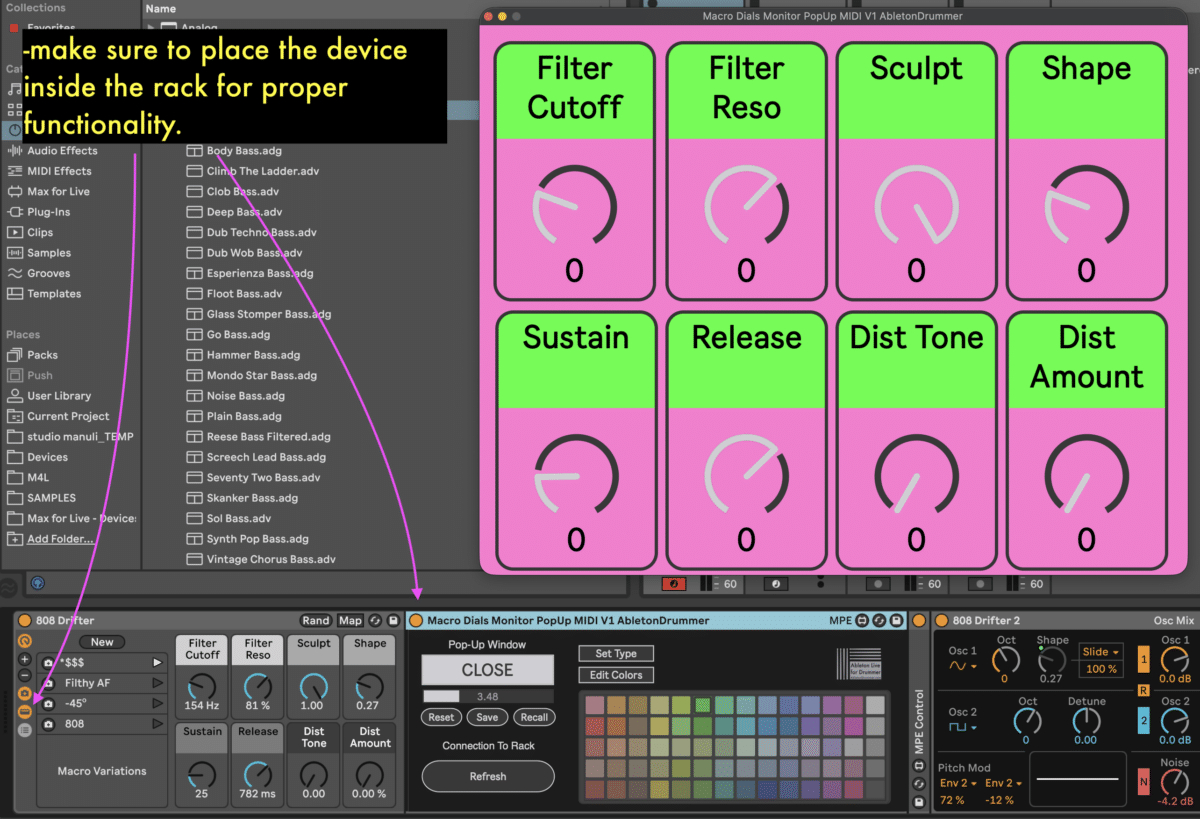1200x819 pixels.
Task: Launch the *$$$ macro variation
Action: pos(157,662)
